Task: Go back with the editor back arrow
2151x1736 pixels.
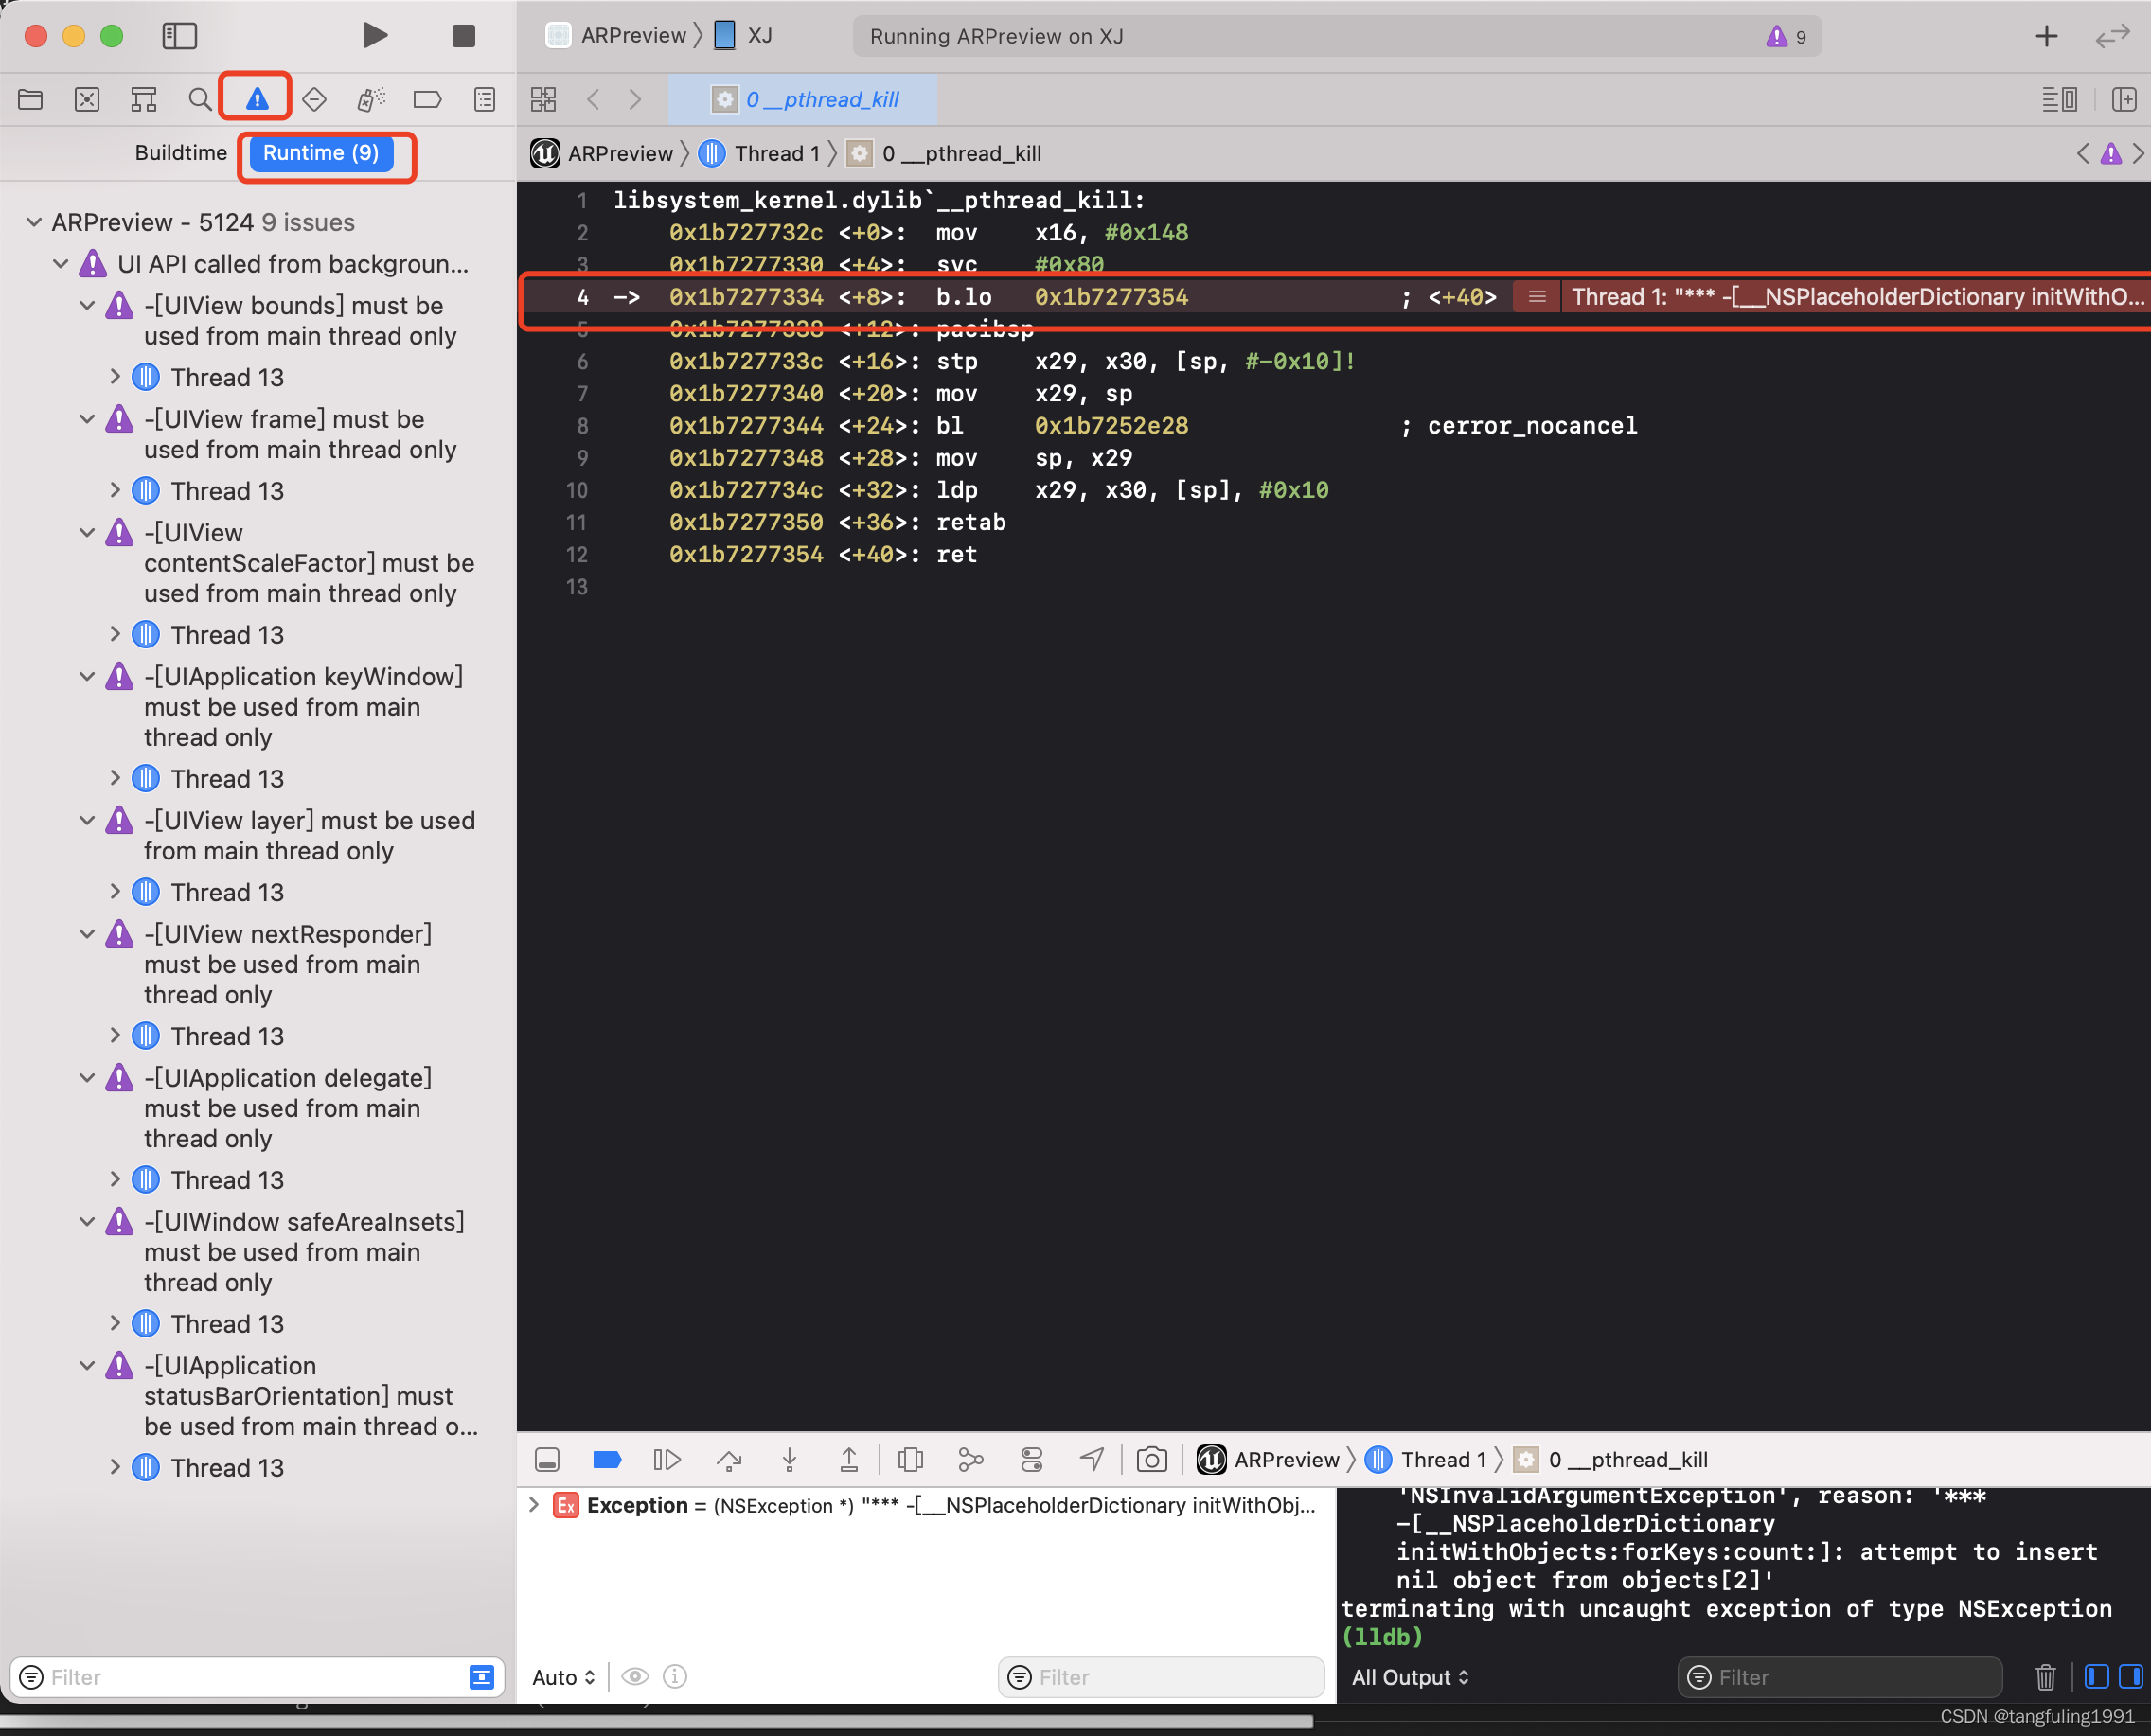Action: click(x=594, y=99)
